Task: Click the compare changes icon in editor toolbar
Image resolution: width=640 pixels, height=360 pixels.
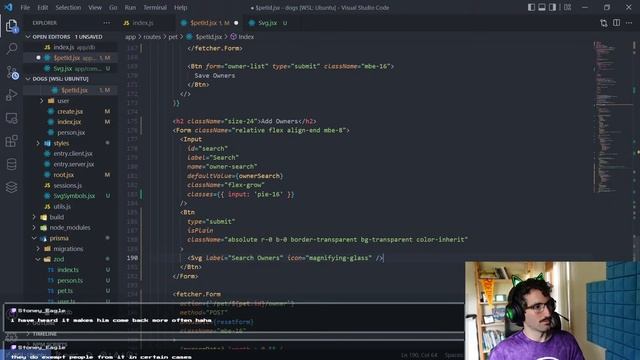Action: pyautogui.click(x=604, y=23)
